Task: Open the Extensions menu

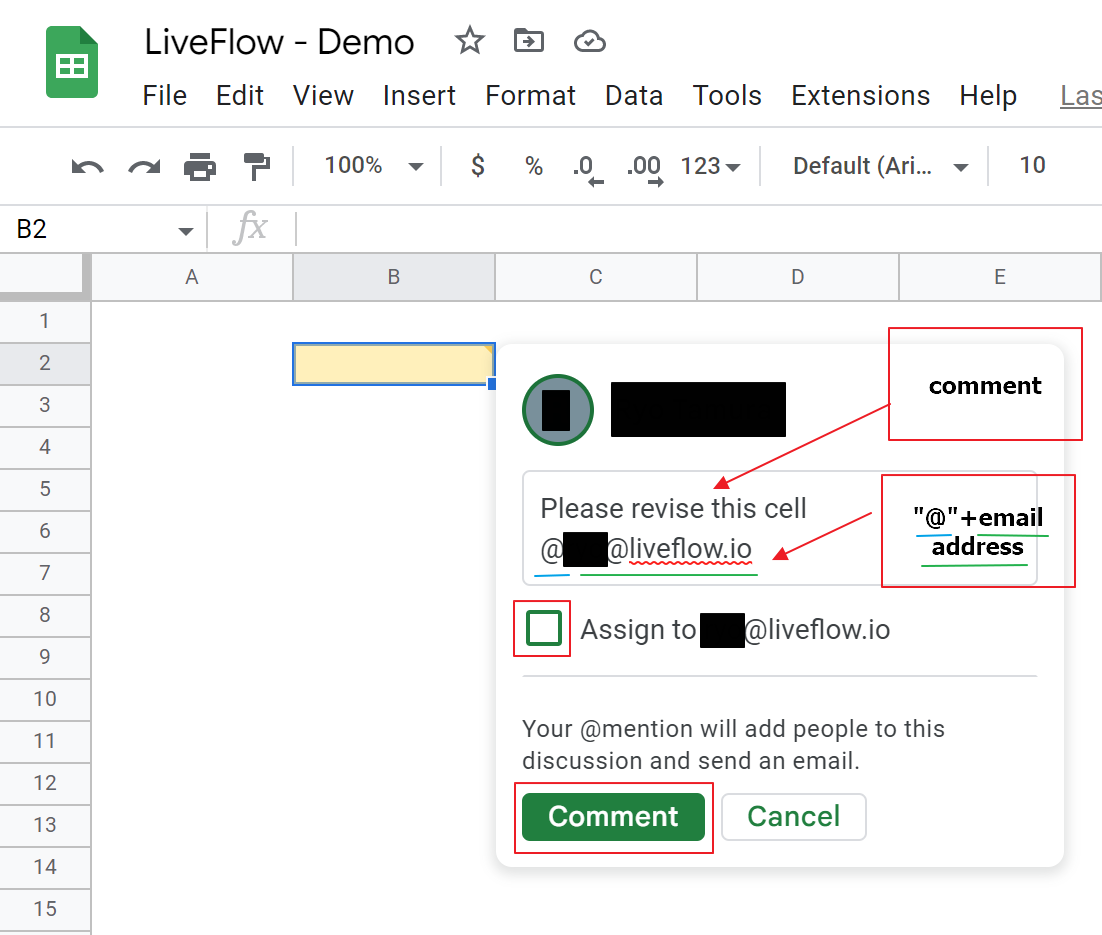Action: [x=860, y=96]
